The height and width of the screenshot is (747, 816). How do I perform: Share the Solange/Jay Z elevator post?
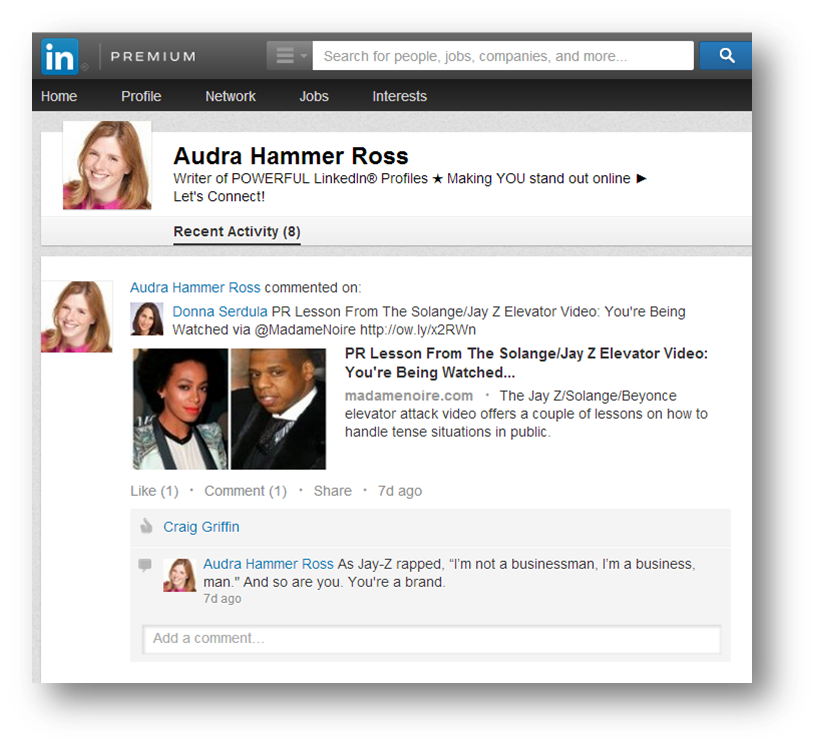click(x=332, y=490)
